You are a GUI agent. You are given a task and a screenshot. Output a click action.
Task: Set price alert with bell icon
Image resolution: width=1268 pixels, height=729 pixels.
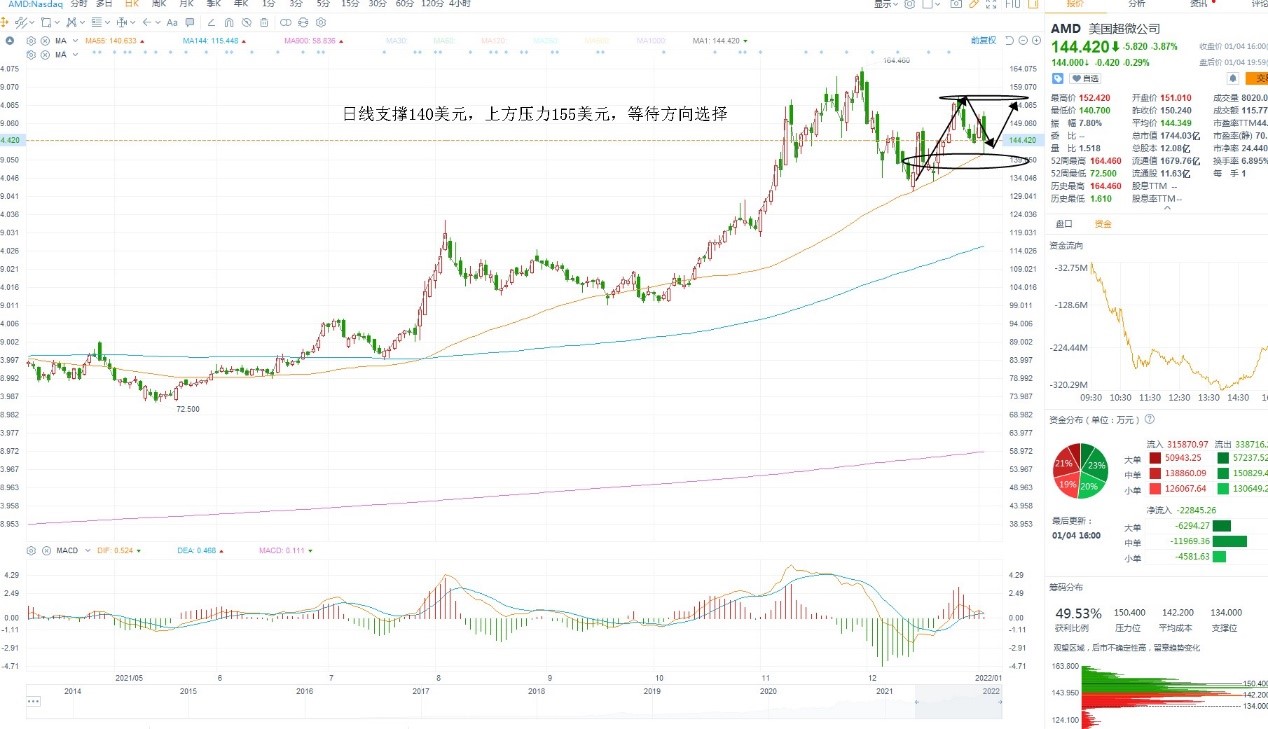click(x=1233, y=77)
